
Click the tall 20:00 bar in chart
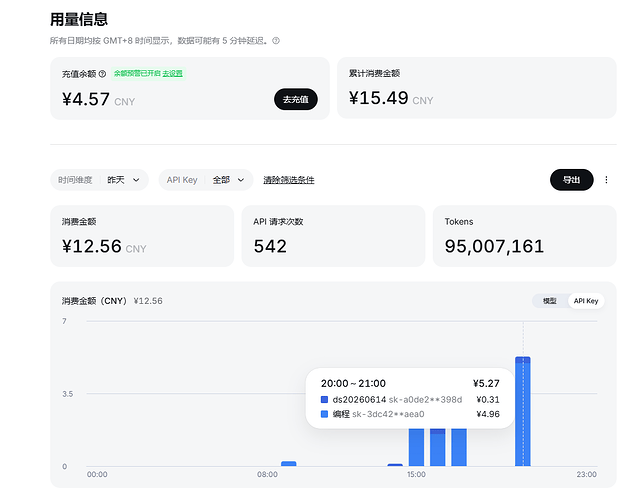523,411
